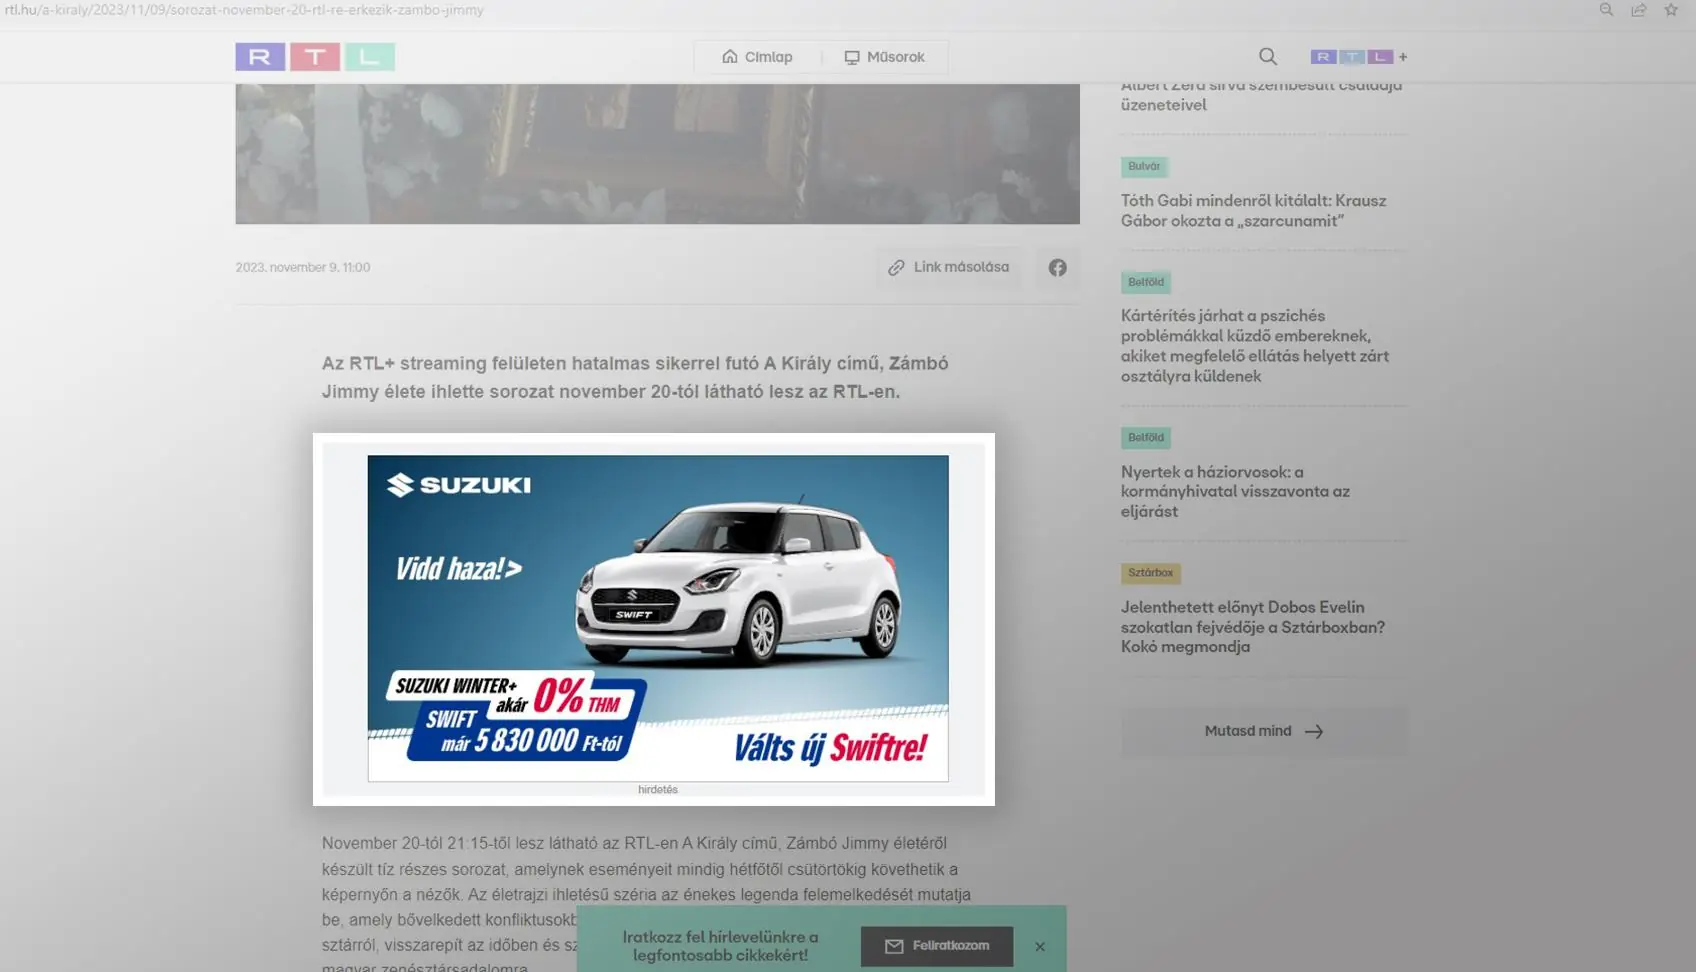Open the RTL+ streaming logo link
Viewport: 1696px width, 972px height.
[1359, 57]
